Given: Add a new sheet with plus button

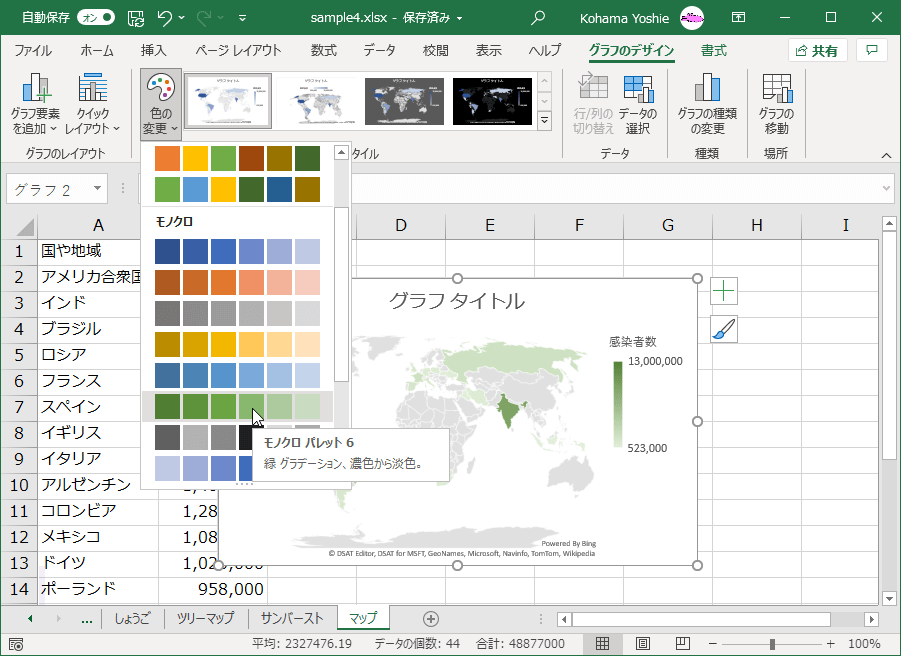Looking at the screenshot, I should pos(431,618).
